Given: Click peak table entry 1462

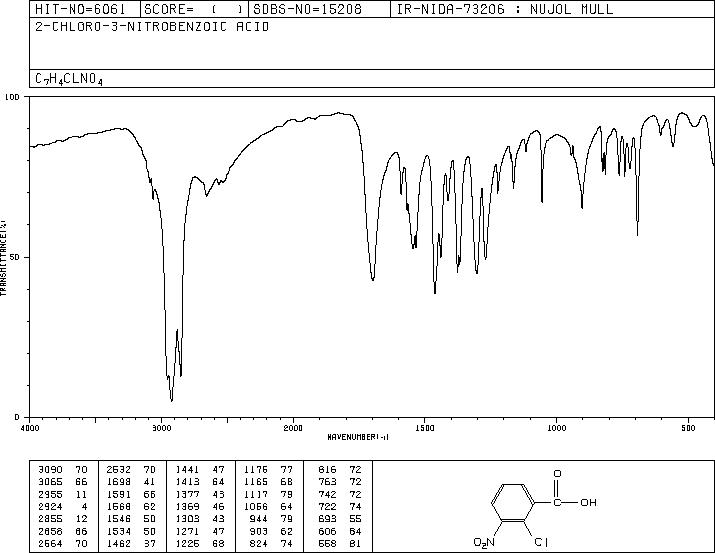Looking at the screenshot, I should pos(119,544).
